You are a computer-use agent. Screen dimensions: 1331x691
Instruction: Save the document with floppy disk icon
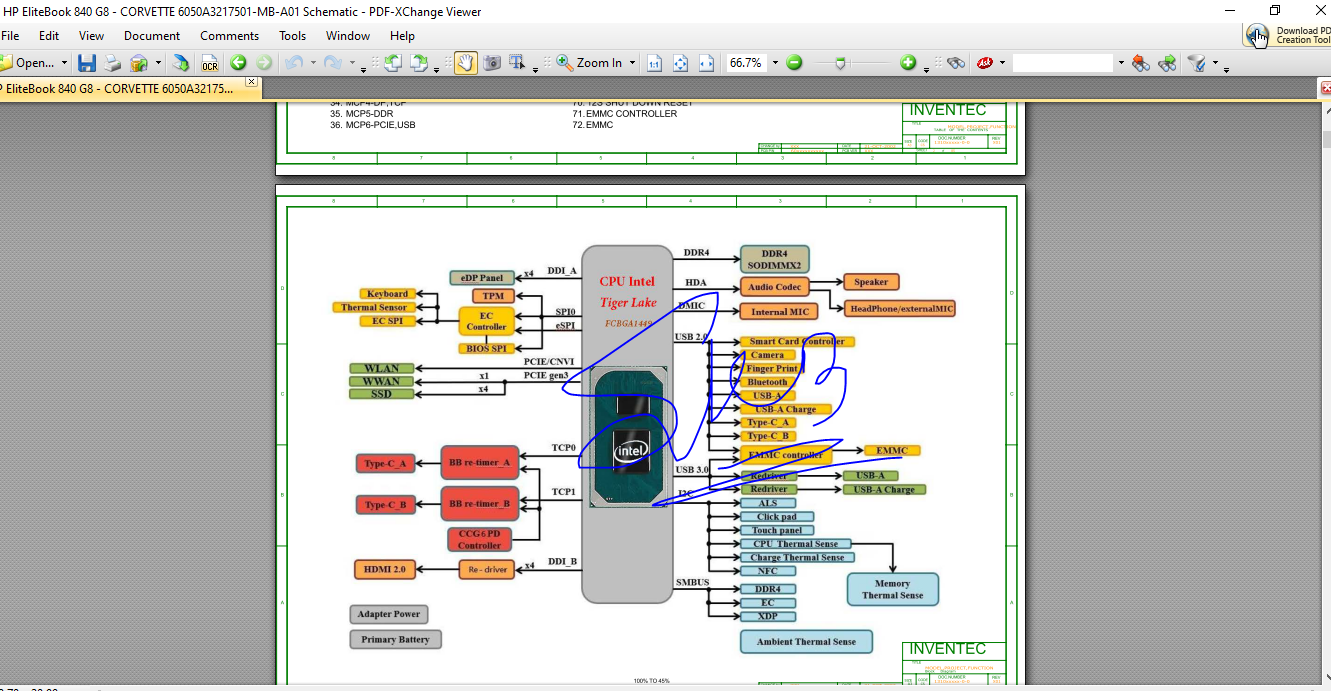pos(87,63)
